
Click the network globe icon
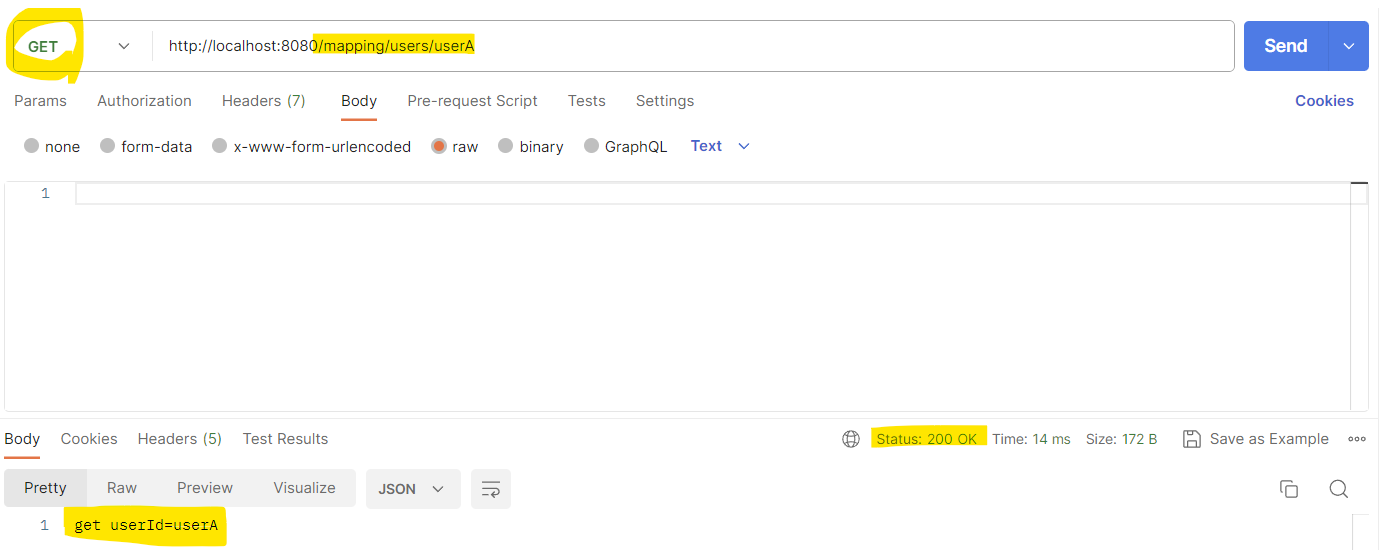click(x=851, y=439)
